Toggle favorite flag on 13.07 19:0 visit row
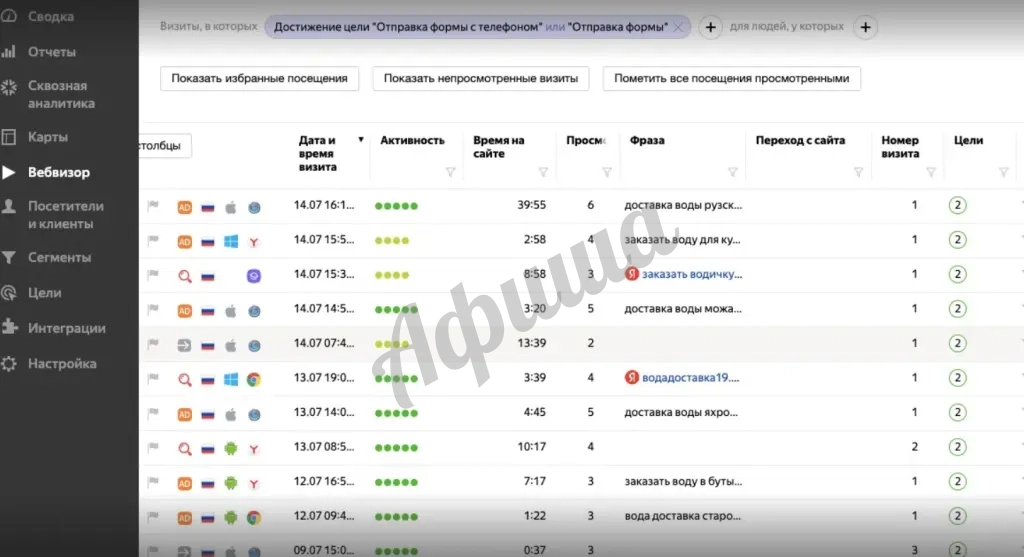The image size is (1024, 557). pyautogui.click(x=154, y=379)
